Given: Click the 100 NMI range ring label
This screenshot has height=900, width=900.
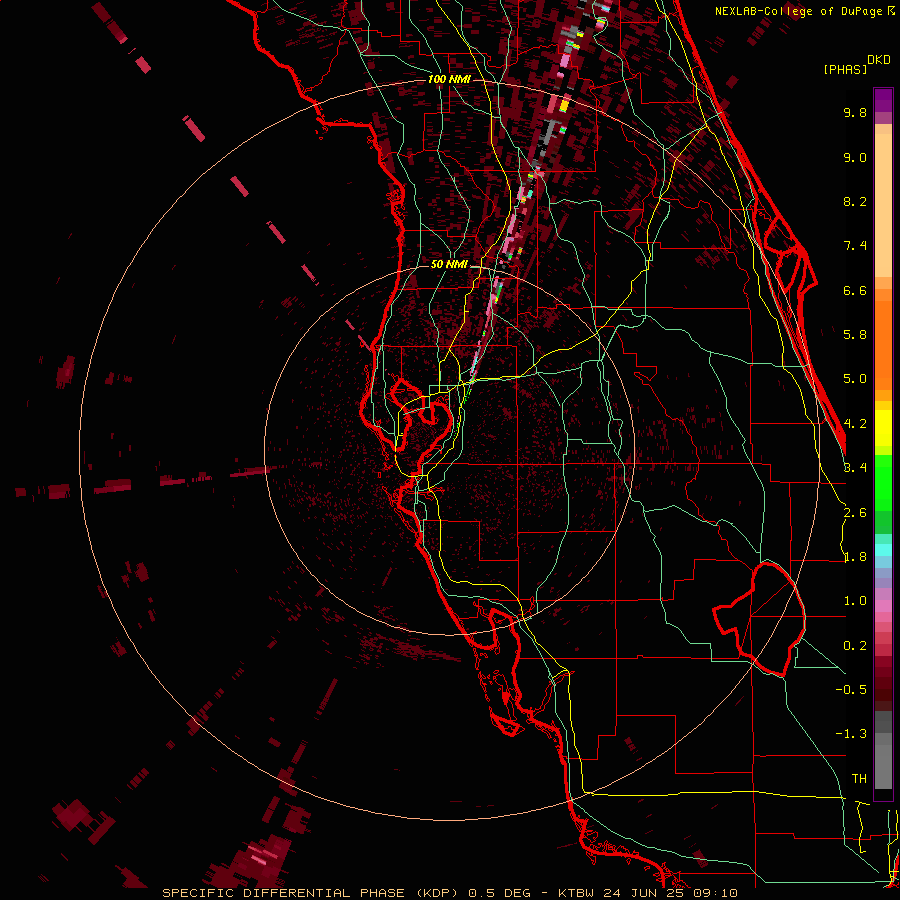Looking at the screenshot, I should (449, 79).
